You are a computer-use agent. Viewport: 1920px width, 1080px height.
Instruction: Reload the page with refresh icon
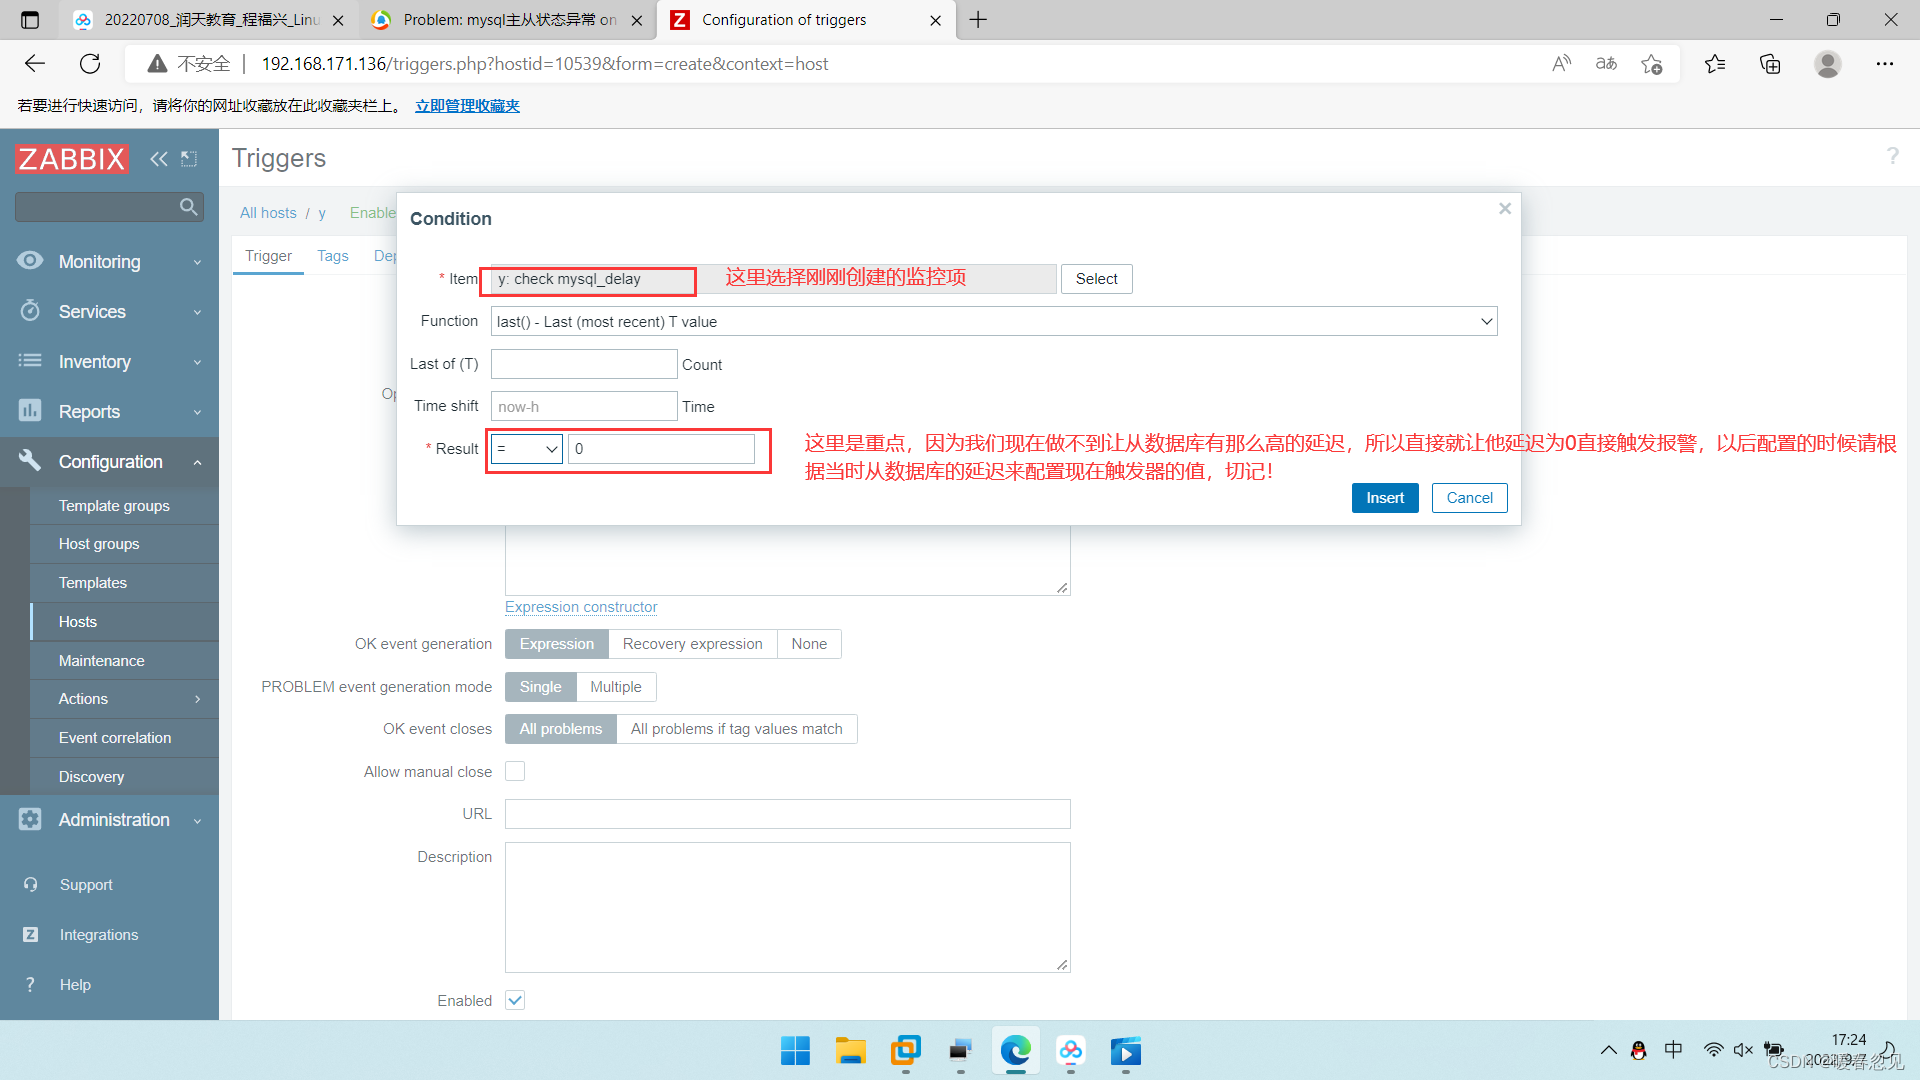[90, 64]
